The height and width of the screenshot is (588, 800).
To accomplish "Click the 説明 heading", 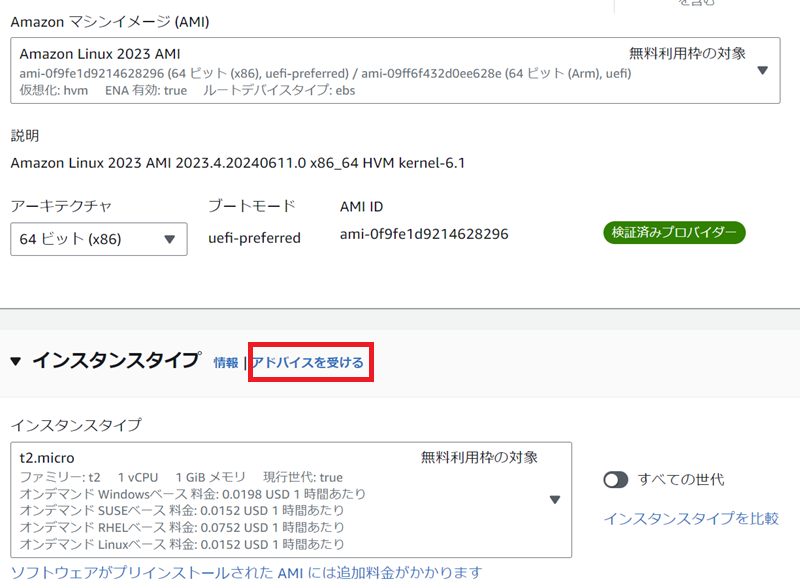I will pyautogui.click(x=25, y=136).
